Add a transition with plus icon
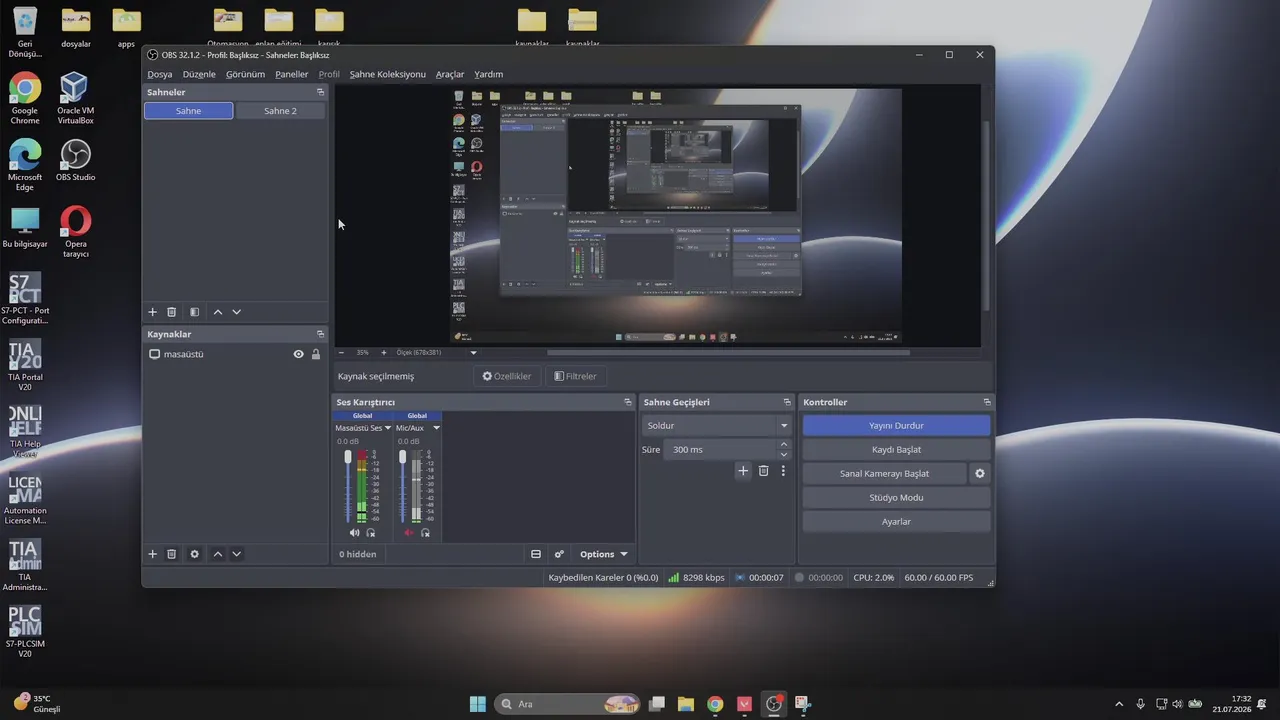Image resolution: width=1280 pixels, height=720 pixels. coord(743,471)
